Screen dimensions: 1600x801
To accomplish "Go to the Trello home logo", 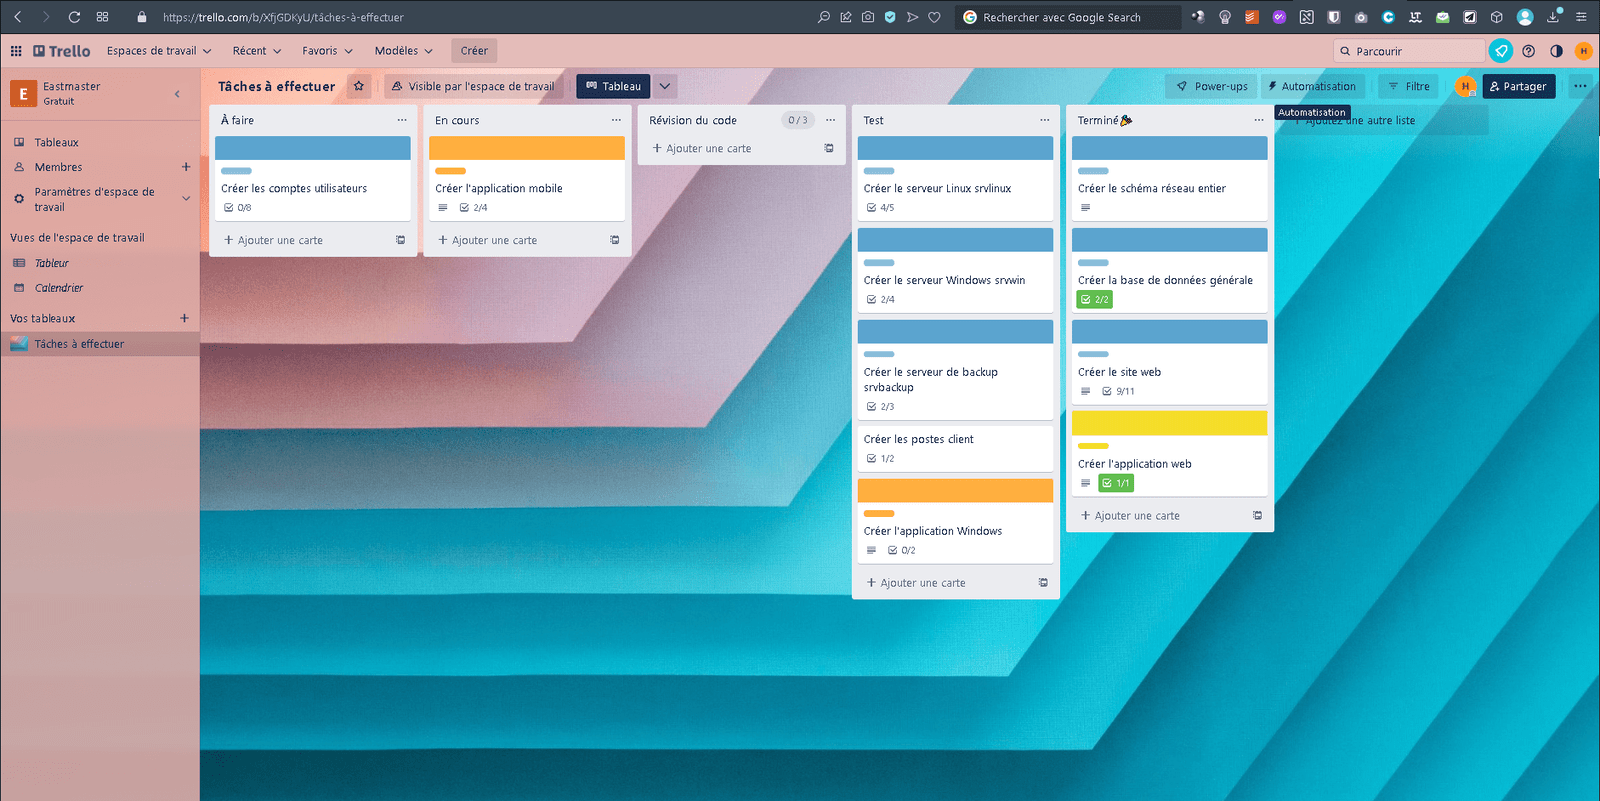I will pos(61,51).
